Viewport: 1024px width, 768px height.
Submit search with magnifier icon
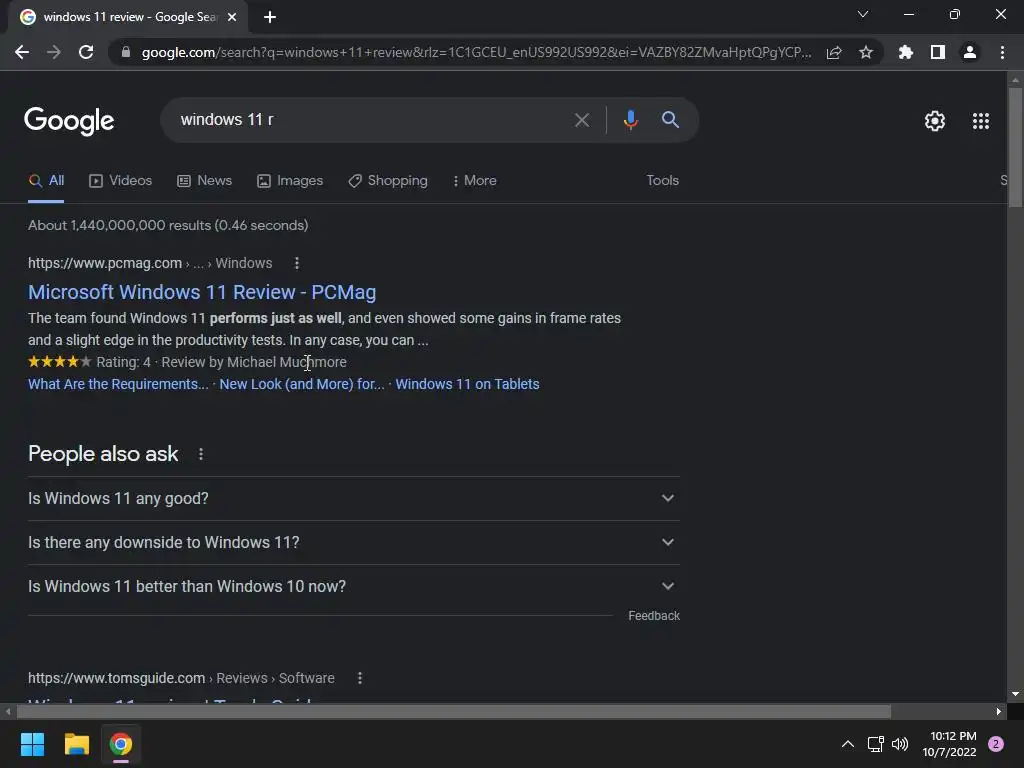click(670, 120)
